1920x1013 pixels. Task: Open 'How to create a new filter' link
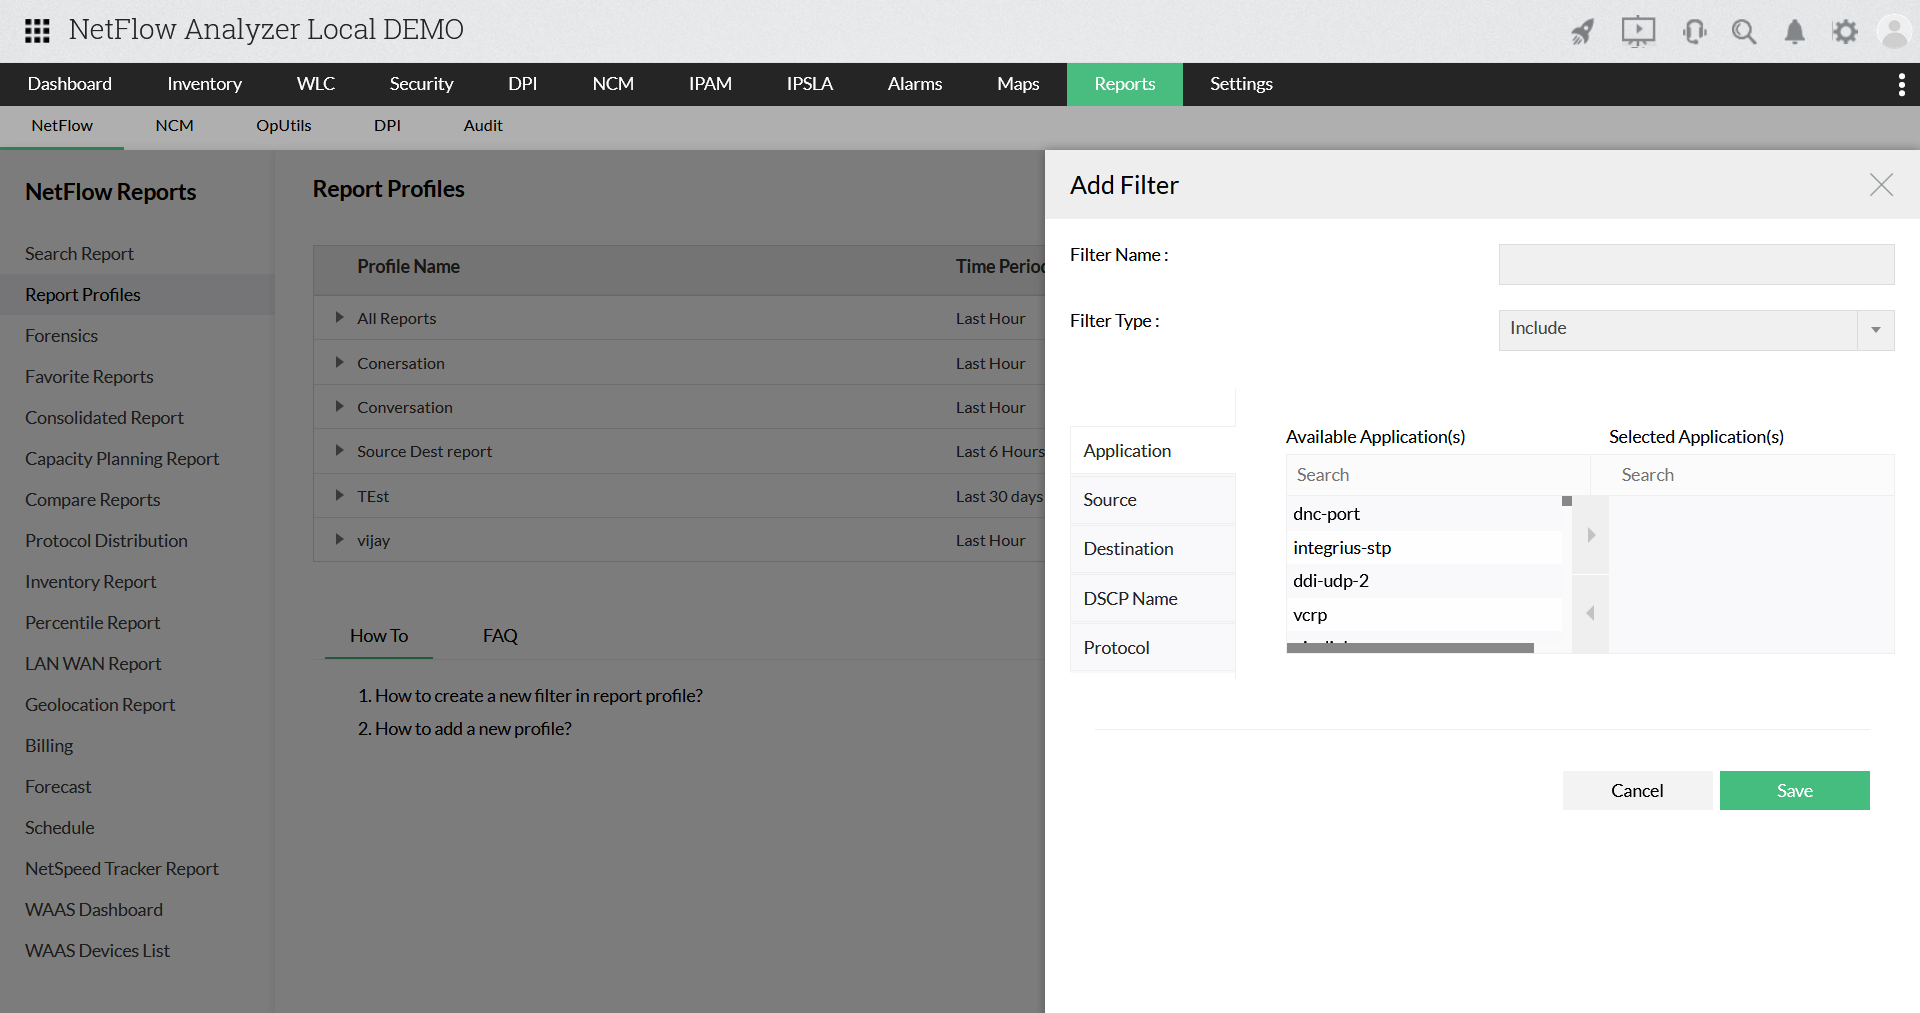pyautogui.click(x=538, y=696)
